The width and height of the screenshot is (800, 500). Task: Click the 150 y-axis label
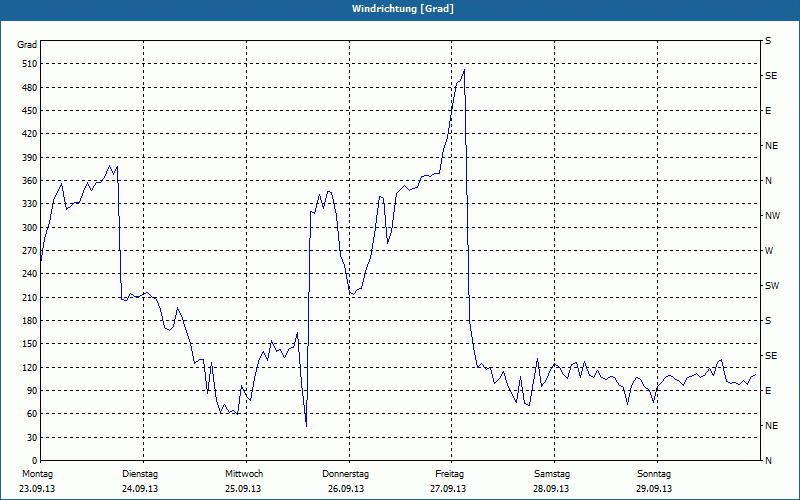coord(30,344)
